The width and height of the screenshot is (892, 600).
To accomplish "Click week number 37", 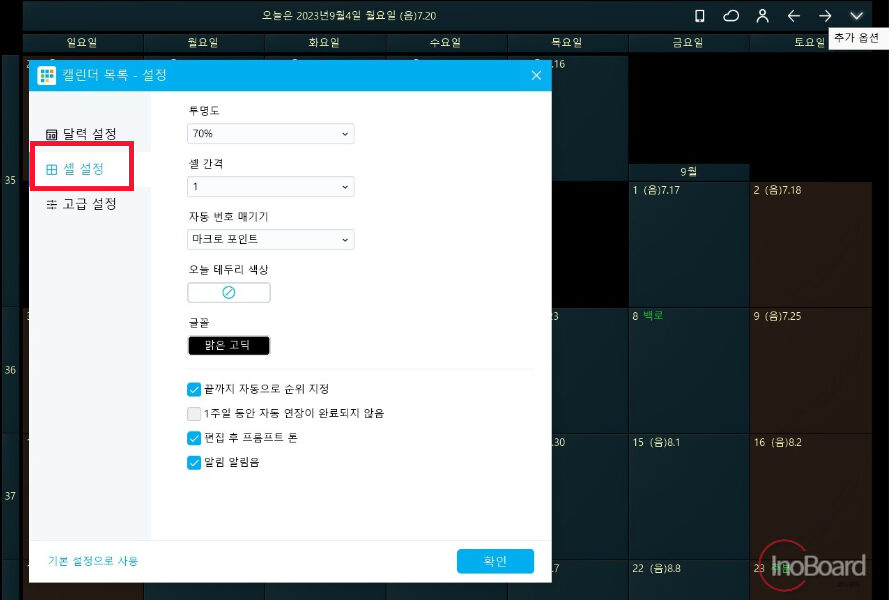I will [10, 496].
